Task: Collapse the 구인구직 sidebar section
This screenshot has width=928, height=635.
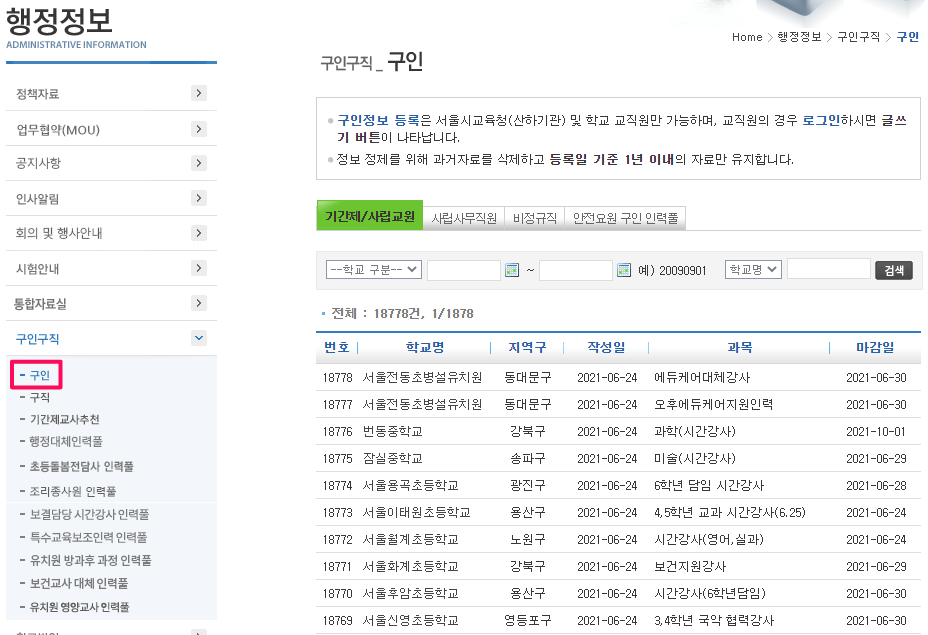Action: [x=198, y=338]
